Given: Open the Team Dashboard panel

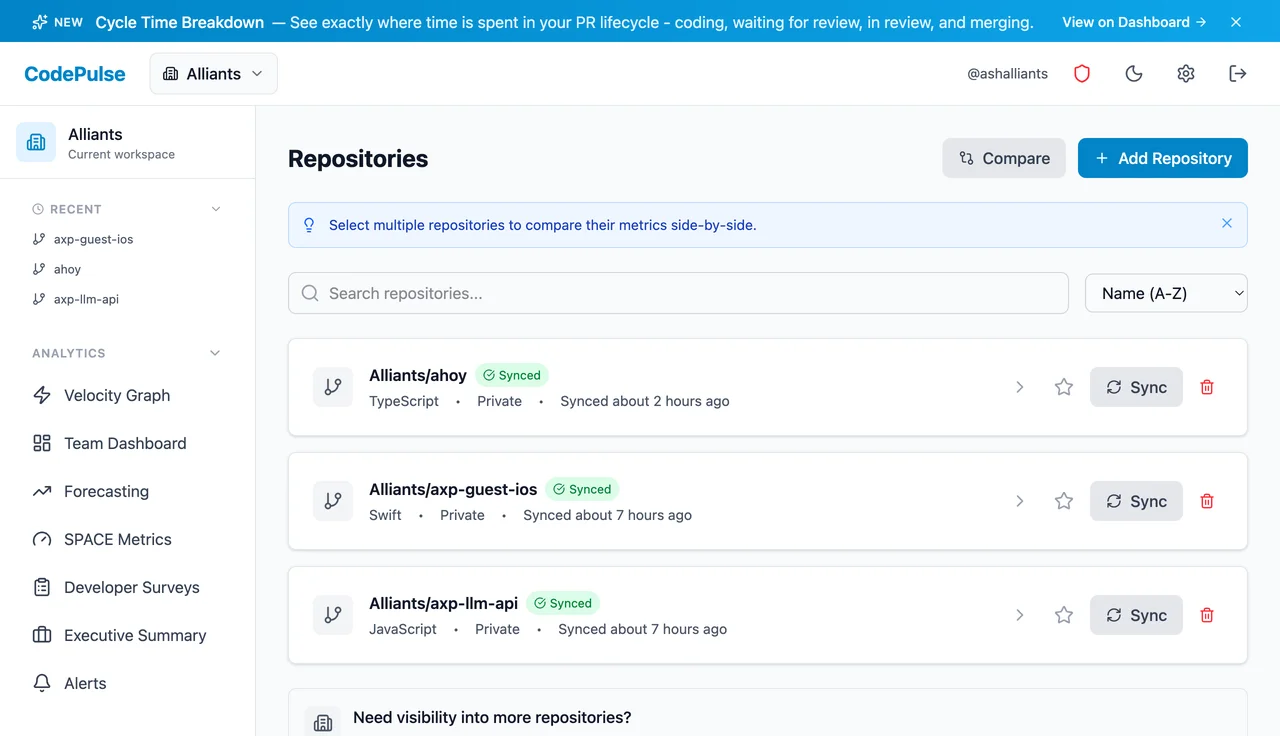Looking at the screenshot, I should click(x=125, y=443).
